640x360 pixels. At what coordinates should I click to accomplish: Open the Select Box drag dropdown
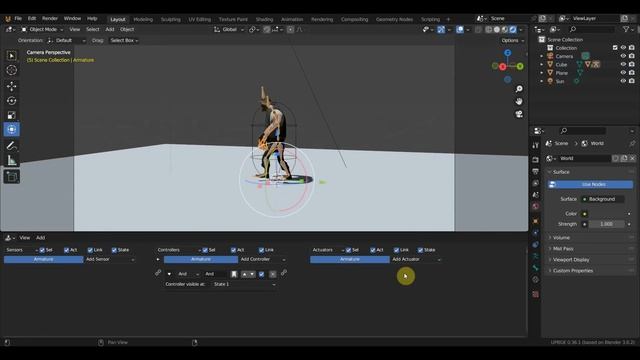coord(124,40)
